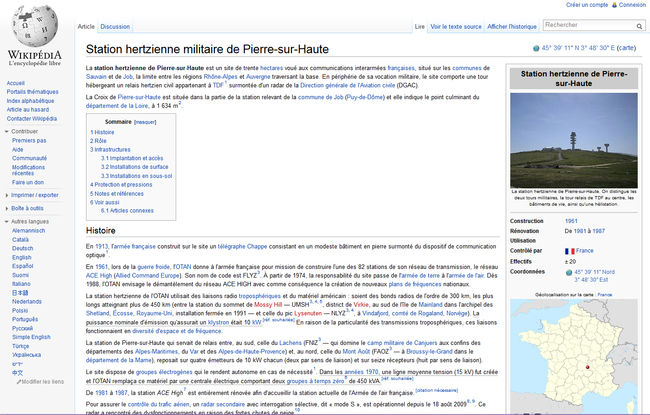
Task: Open Article au hasard
Action: pos(27,110)
